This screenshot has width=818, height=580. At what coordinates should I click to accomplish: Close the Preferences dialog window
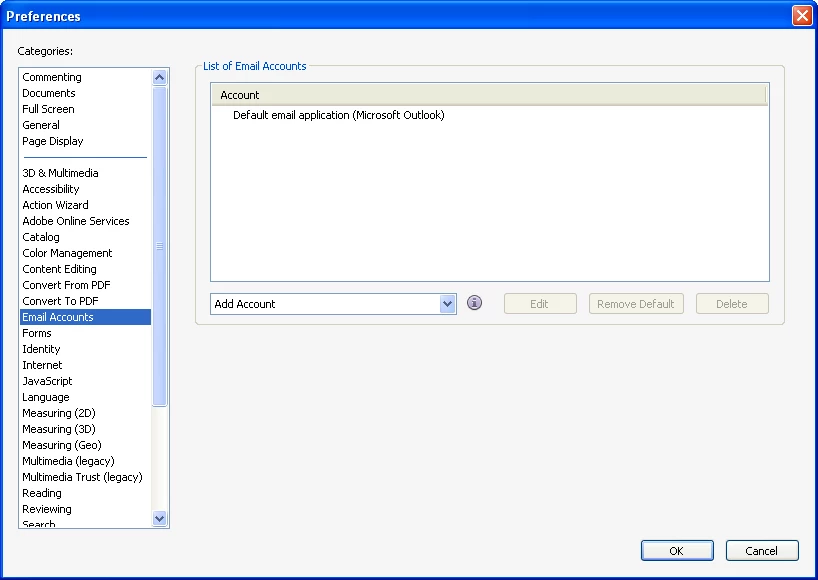coord(802,16)
